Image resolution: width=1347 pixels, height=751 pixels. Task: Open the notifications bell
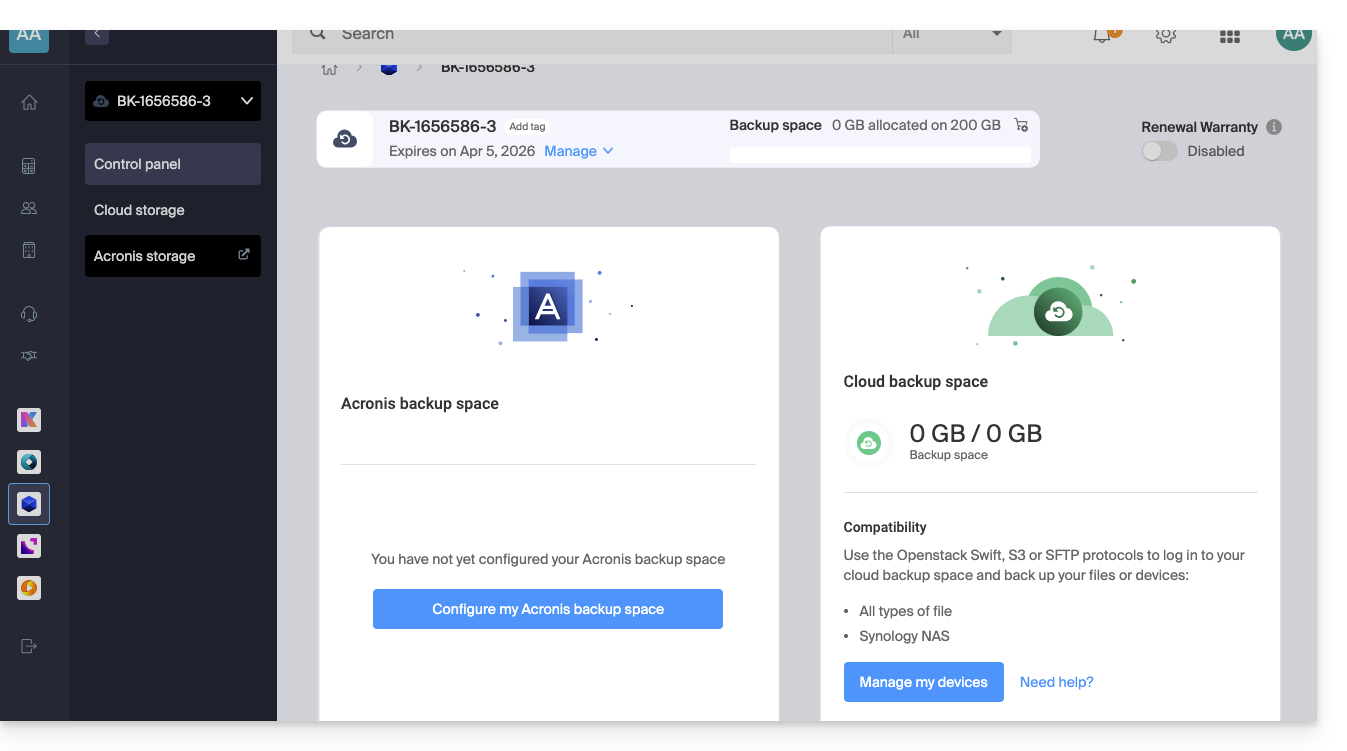coord(1102,35)
